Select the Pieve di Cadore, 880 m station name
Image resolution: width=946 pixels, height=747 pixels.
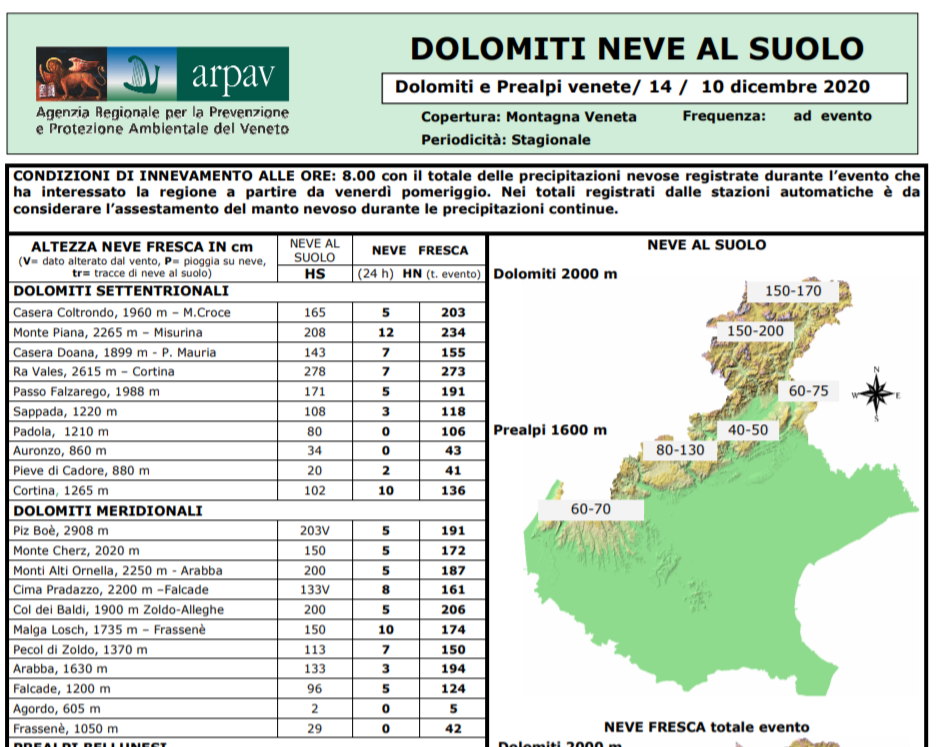tap(81, 471)
